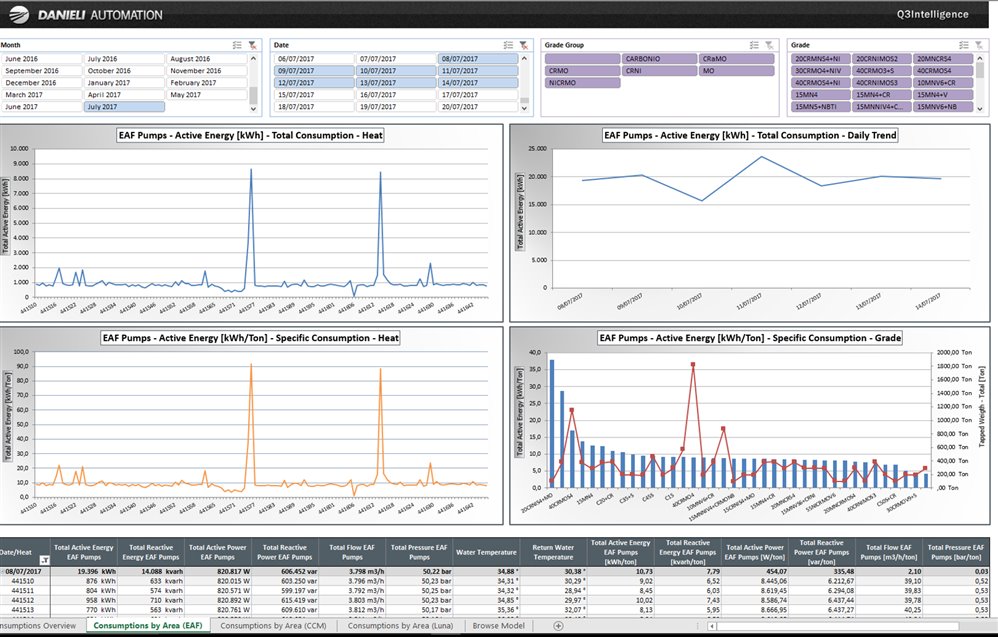
Task: Select the NICRMO grade group button
Action: pos(582,83)
